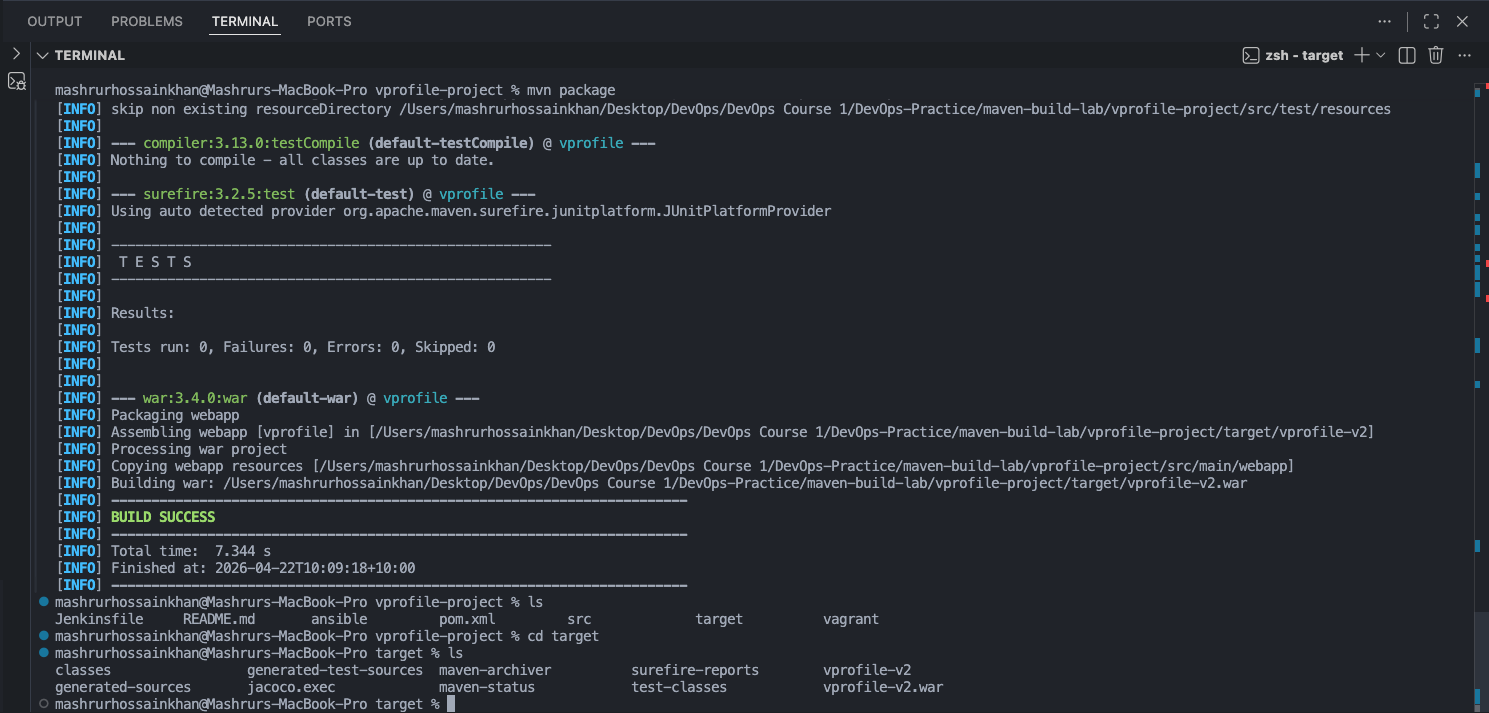
Task: Click generated-sources in target listing
Action: pyautogui.click(x=123, y=687)
